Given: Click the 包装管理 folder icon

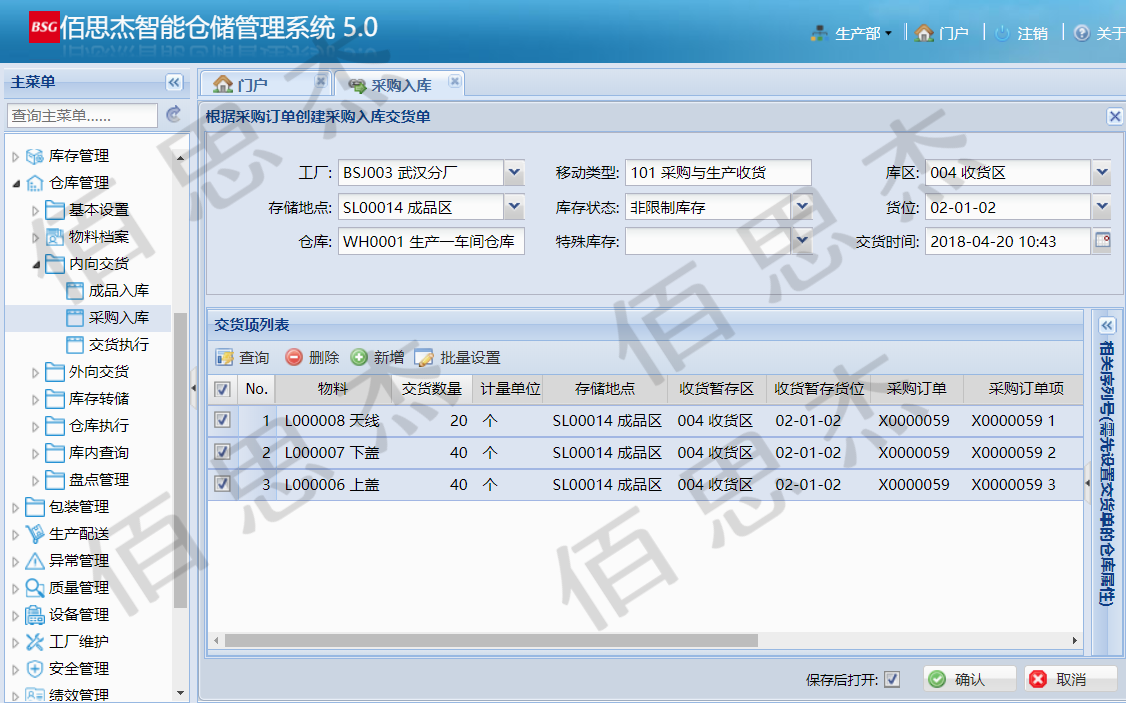Looking at the screenshot, I should (34, 507).
